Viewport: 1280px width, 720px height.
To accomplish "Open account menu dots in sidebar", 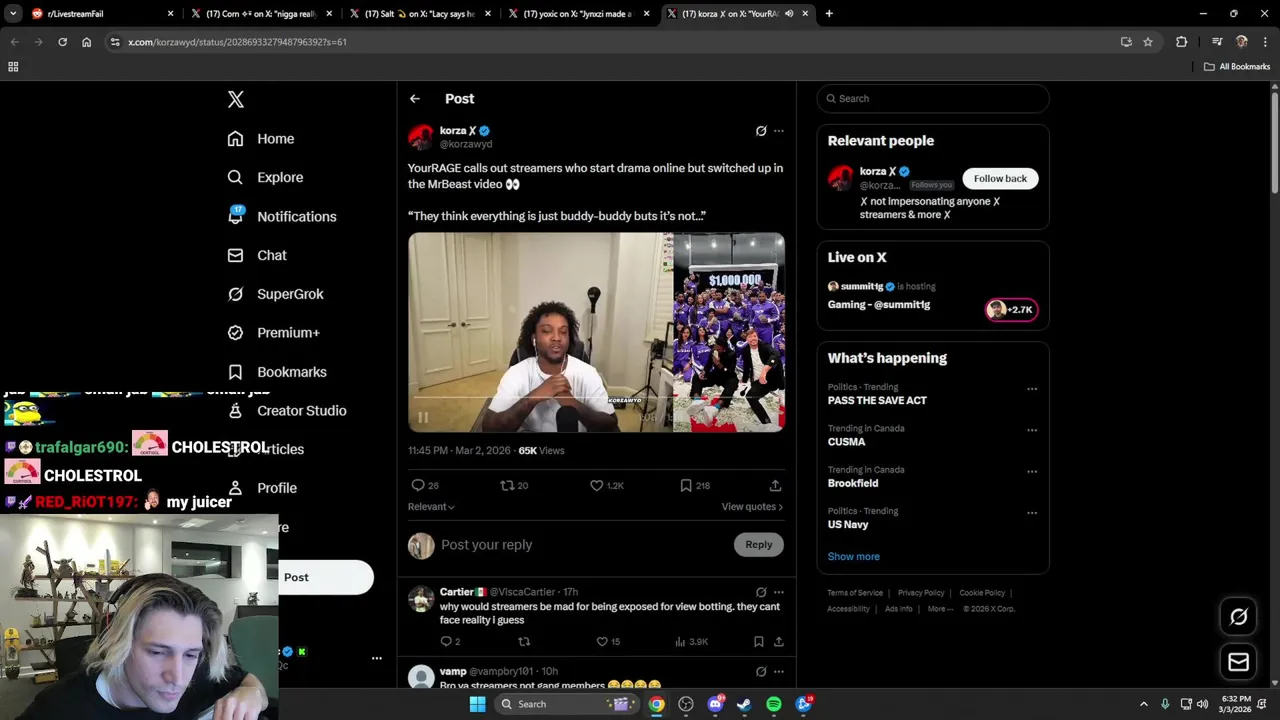I will [x=377, y=658].
